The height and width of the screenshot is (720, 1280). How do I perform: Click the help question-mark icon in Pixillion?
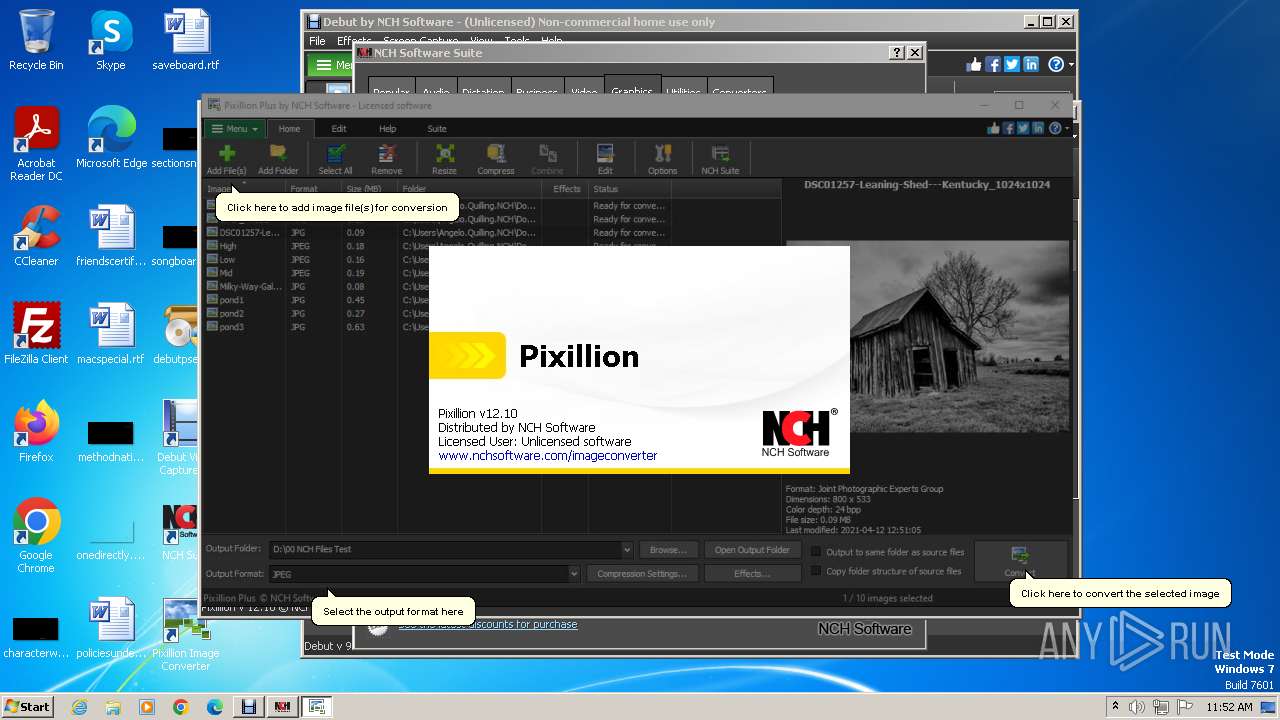pos(1055,128)
